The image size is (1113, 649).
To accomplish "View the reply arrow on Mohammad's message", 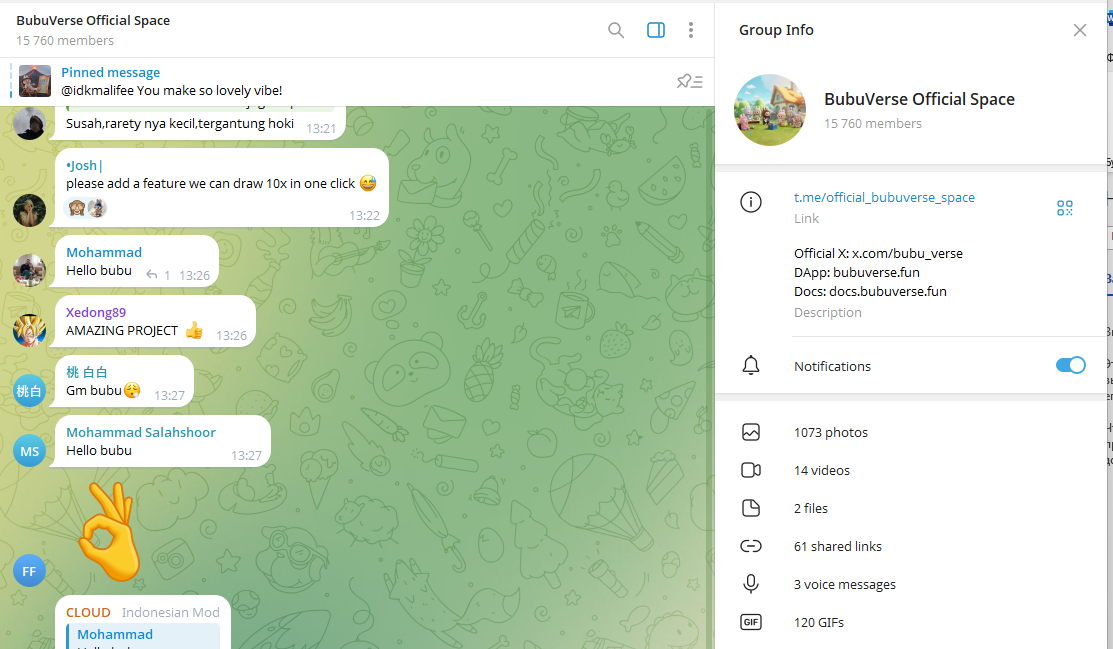I will pos(151,275).
